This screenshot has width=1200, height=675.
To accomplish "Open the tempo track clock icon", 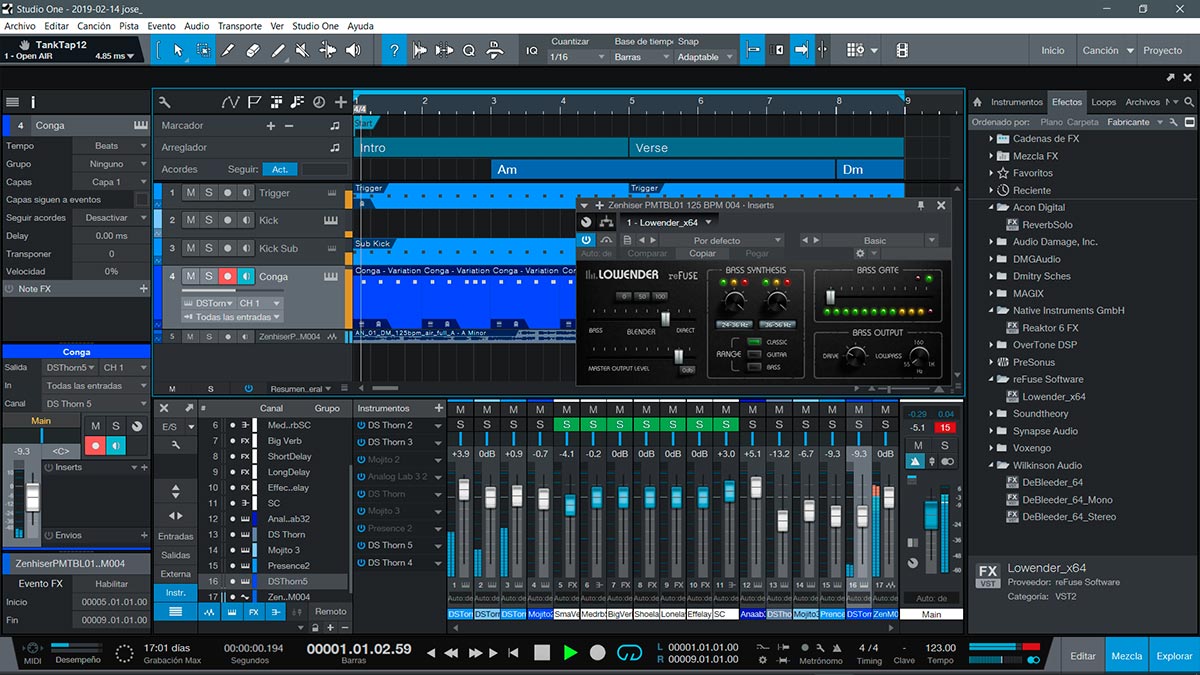I will 319,102.
